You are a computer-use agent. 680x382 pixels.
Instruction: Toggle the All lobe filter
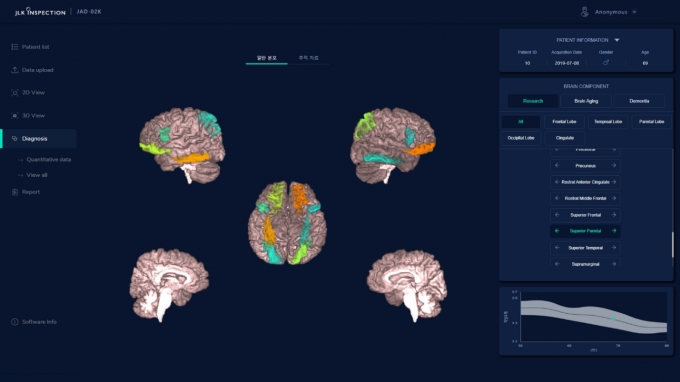click(x=521, y=122)
